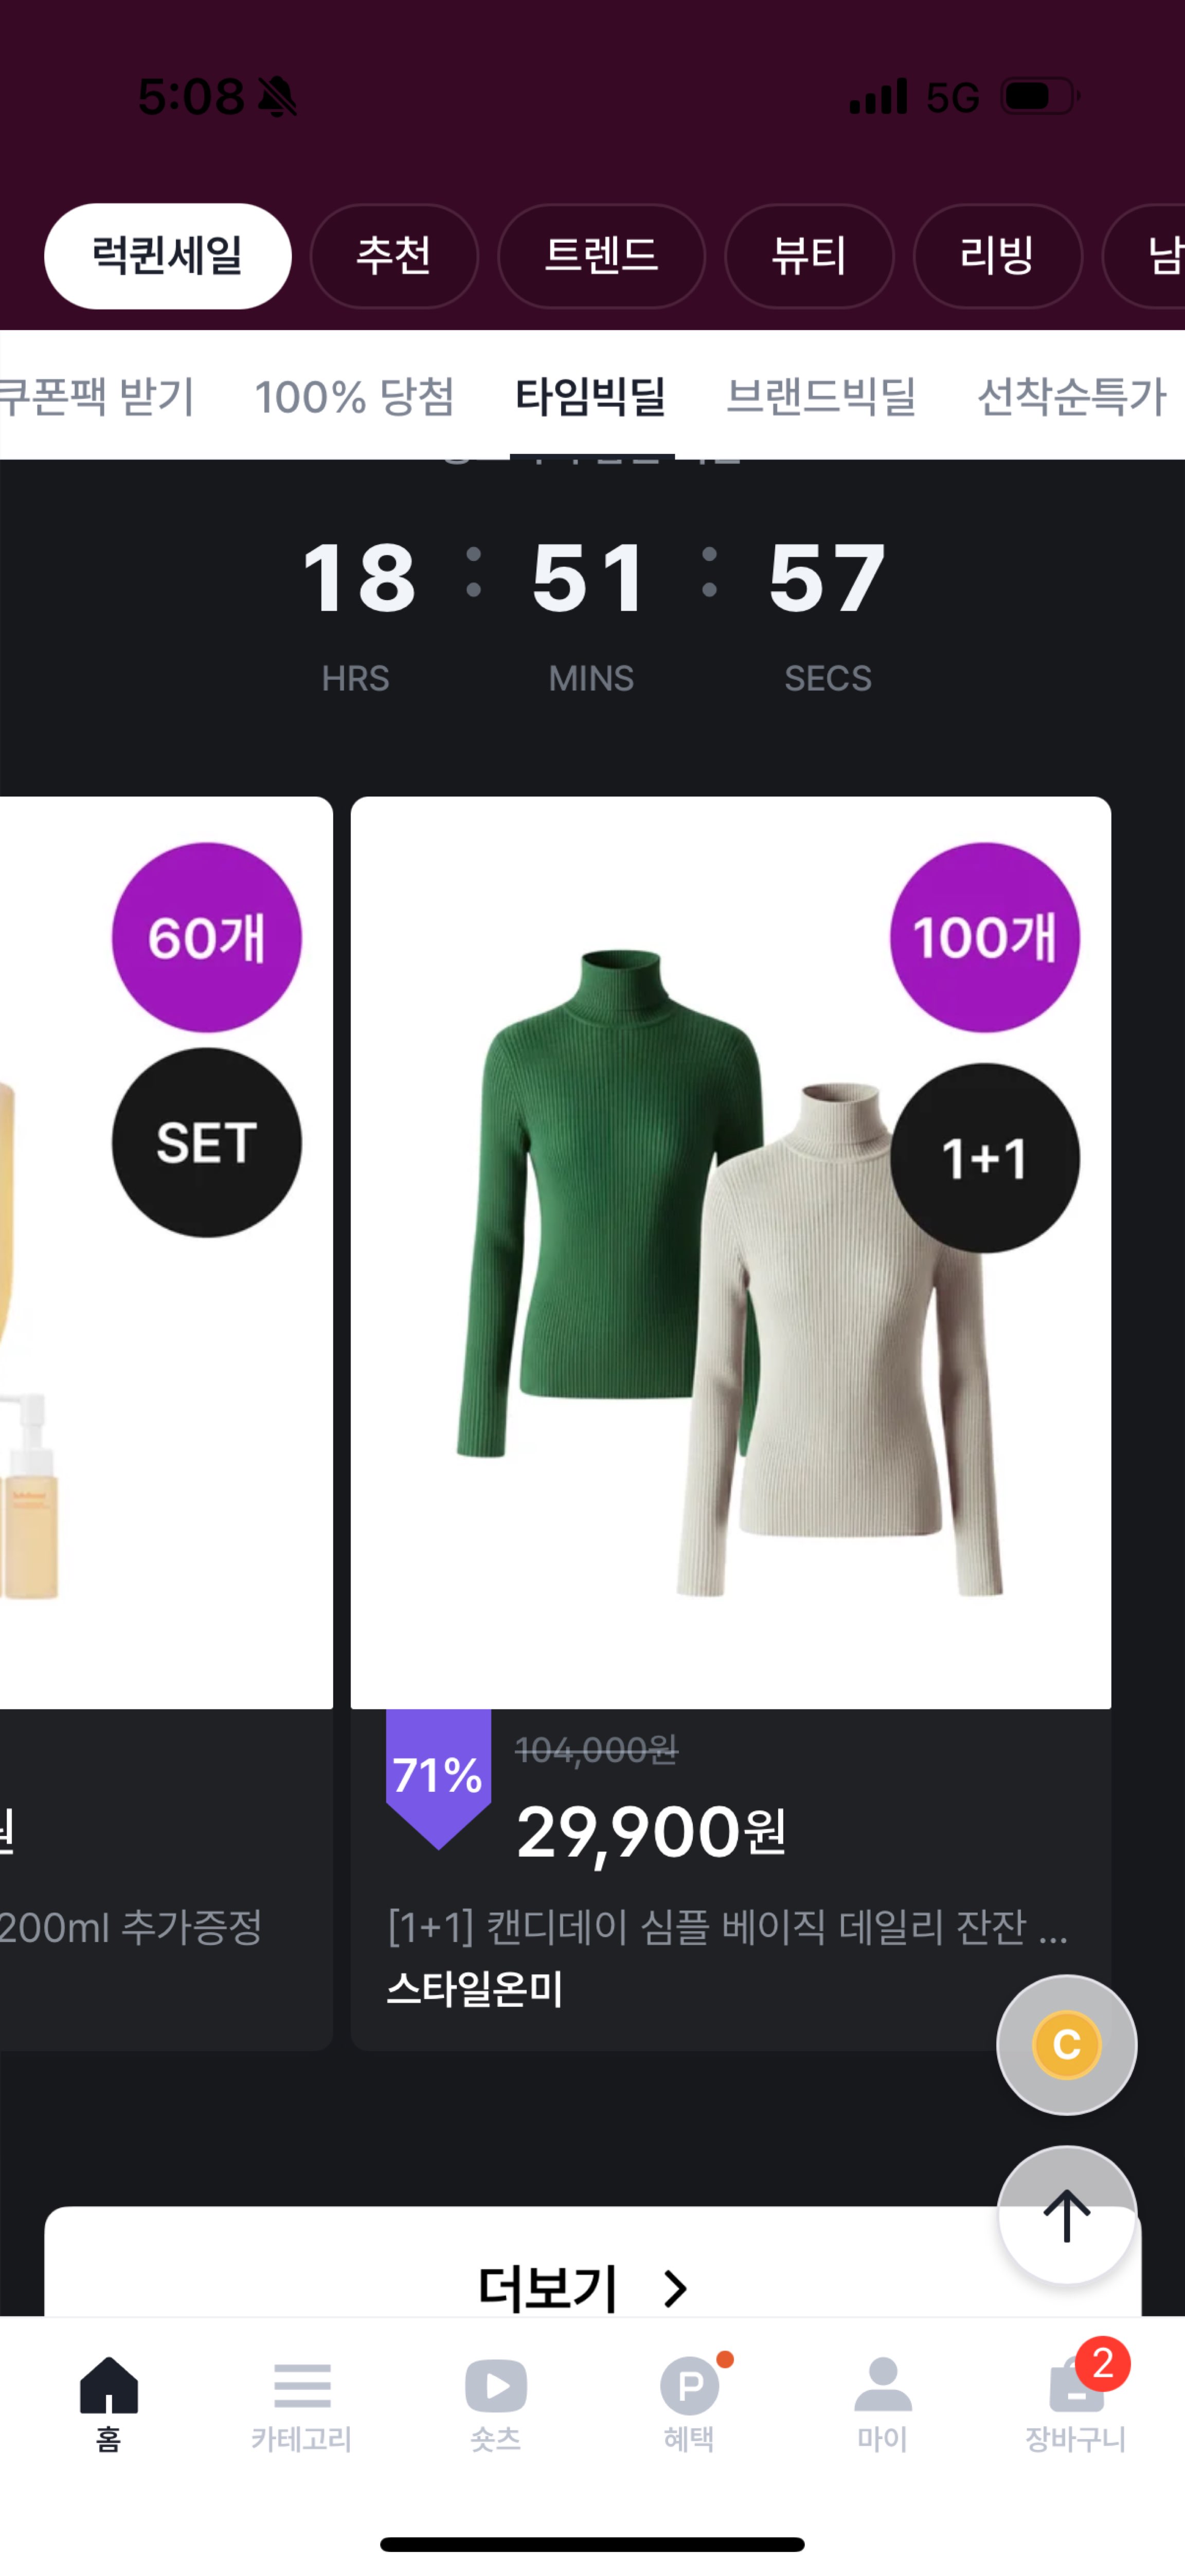Open the 혜택 benefits icon
The image size is (1185, 2576).
click(690, 2386)
